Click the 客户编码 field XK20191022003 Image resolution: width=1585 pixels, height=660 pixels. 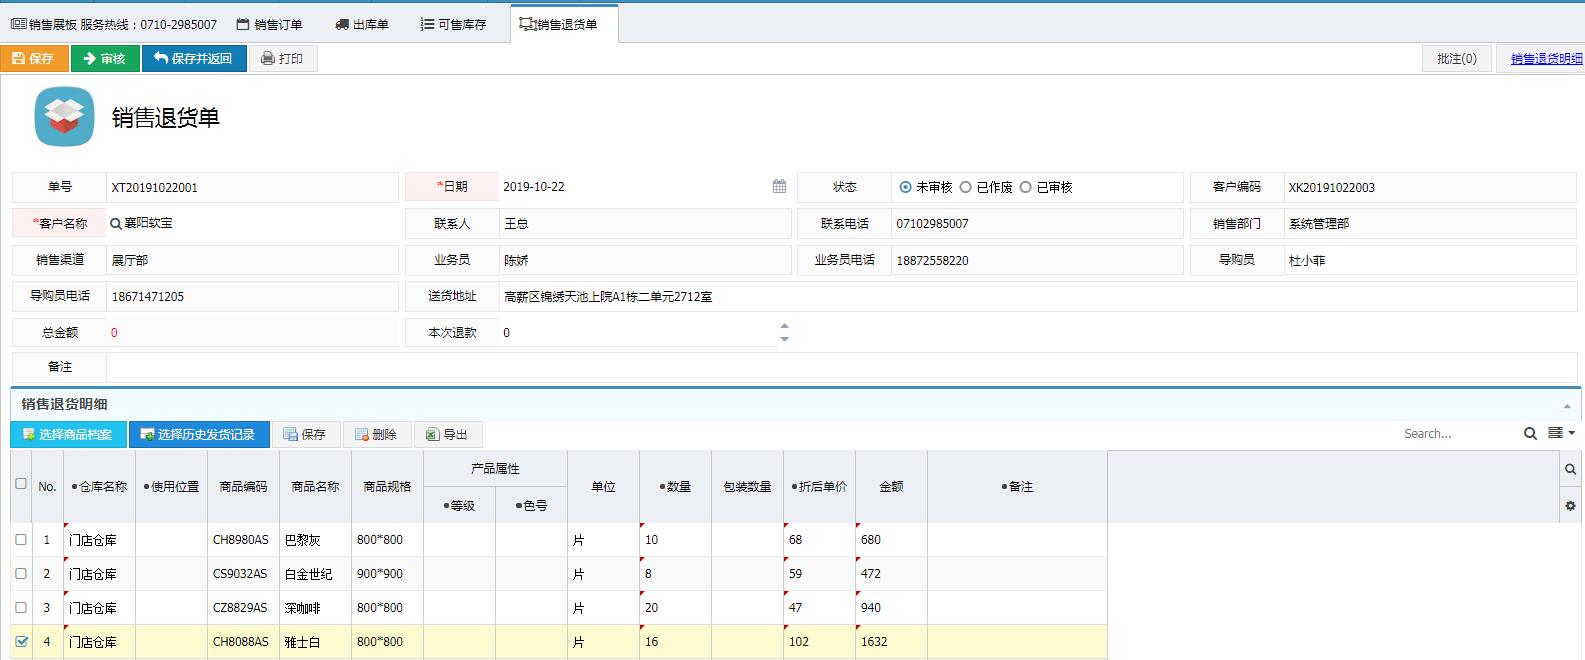1431,188
